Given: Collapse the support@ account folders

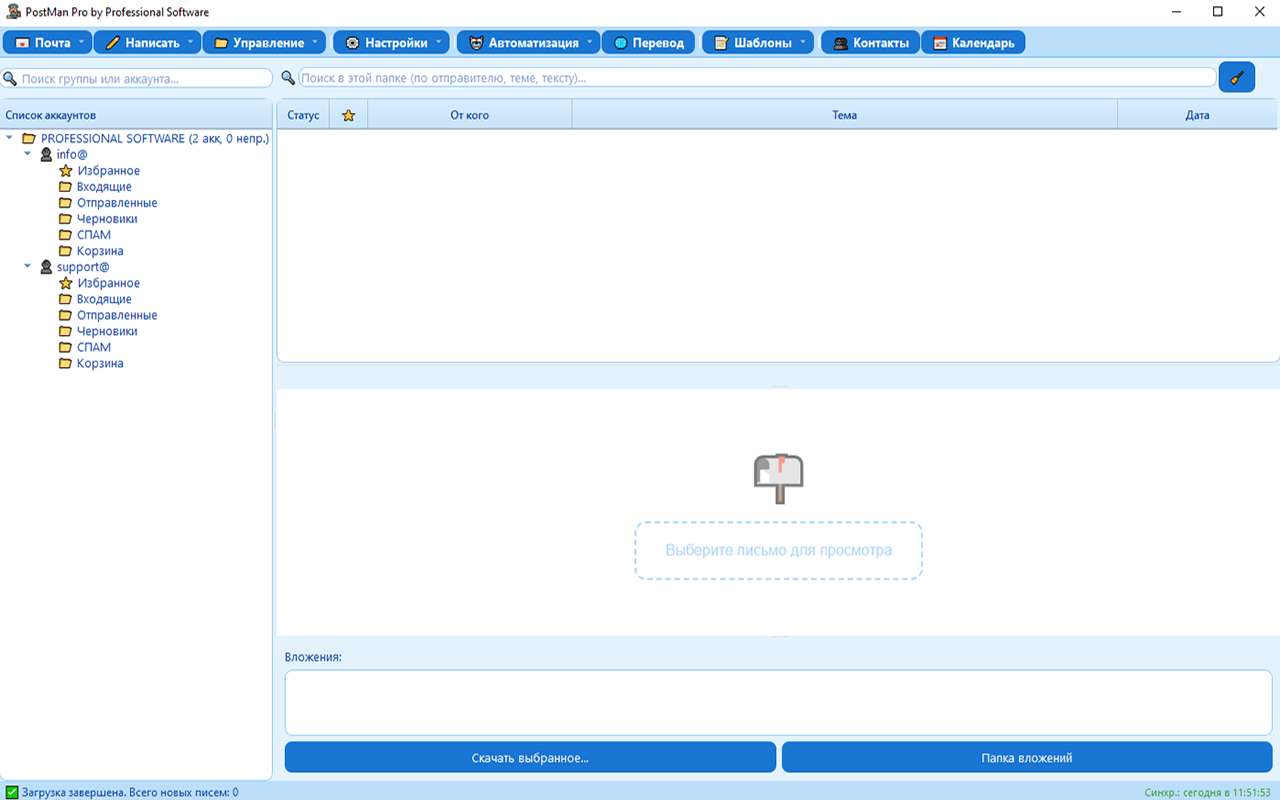Looking at the screenshot, I should coord(28,267).
